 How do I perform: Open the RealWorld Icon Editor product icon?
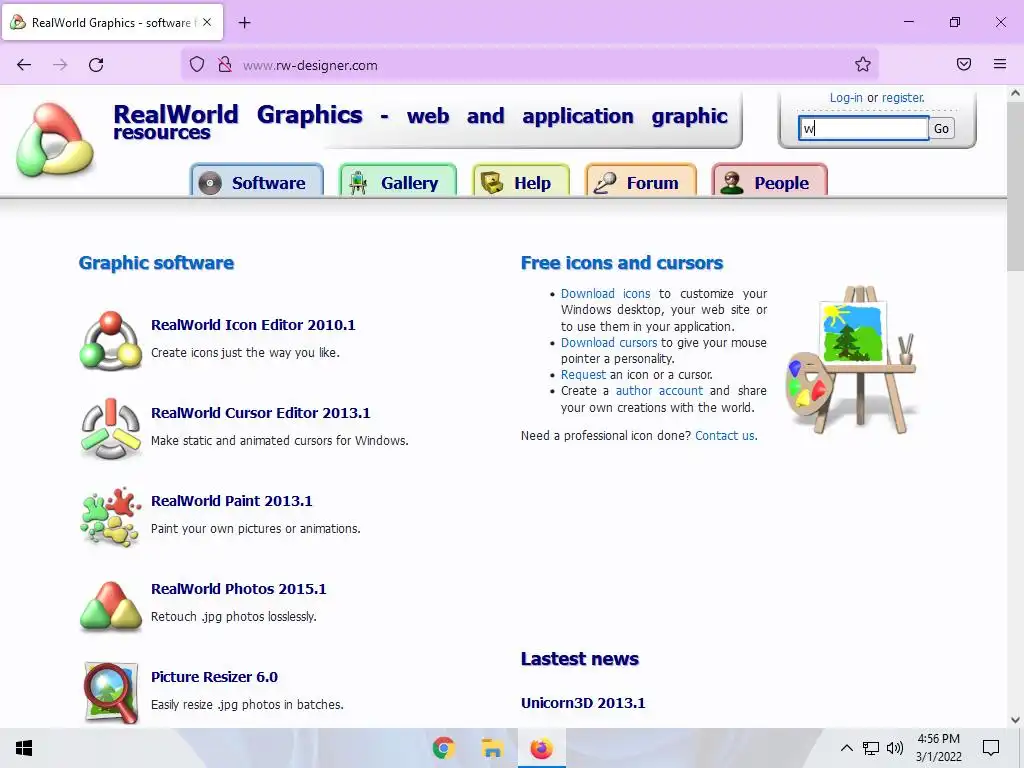click(110, 341)
